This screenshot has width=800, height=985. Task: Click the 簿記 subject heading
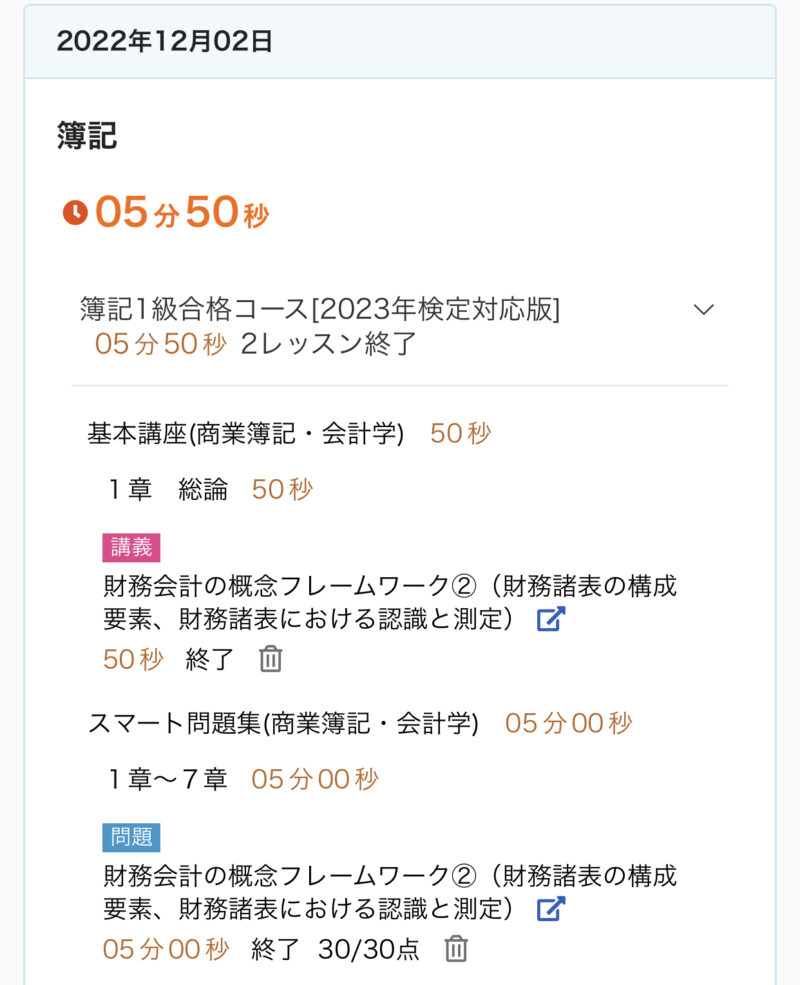[x=87, y=136]
